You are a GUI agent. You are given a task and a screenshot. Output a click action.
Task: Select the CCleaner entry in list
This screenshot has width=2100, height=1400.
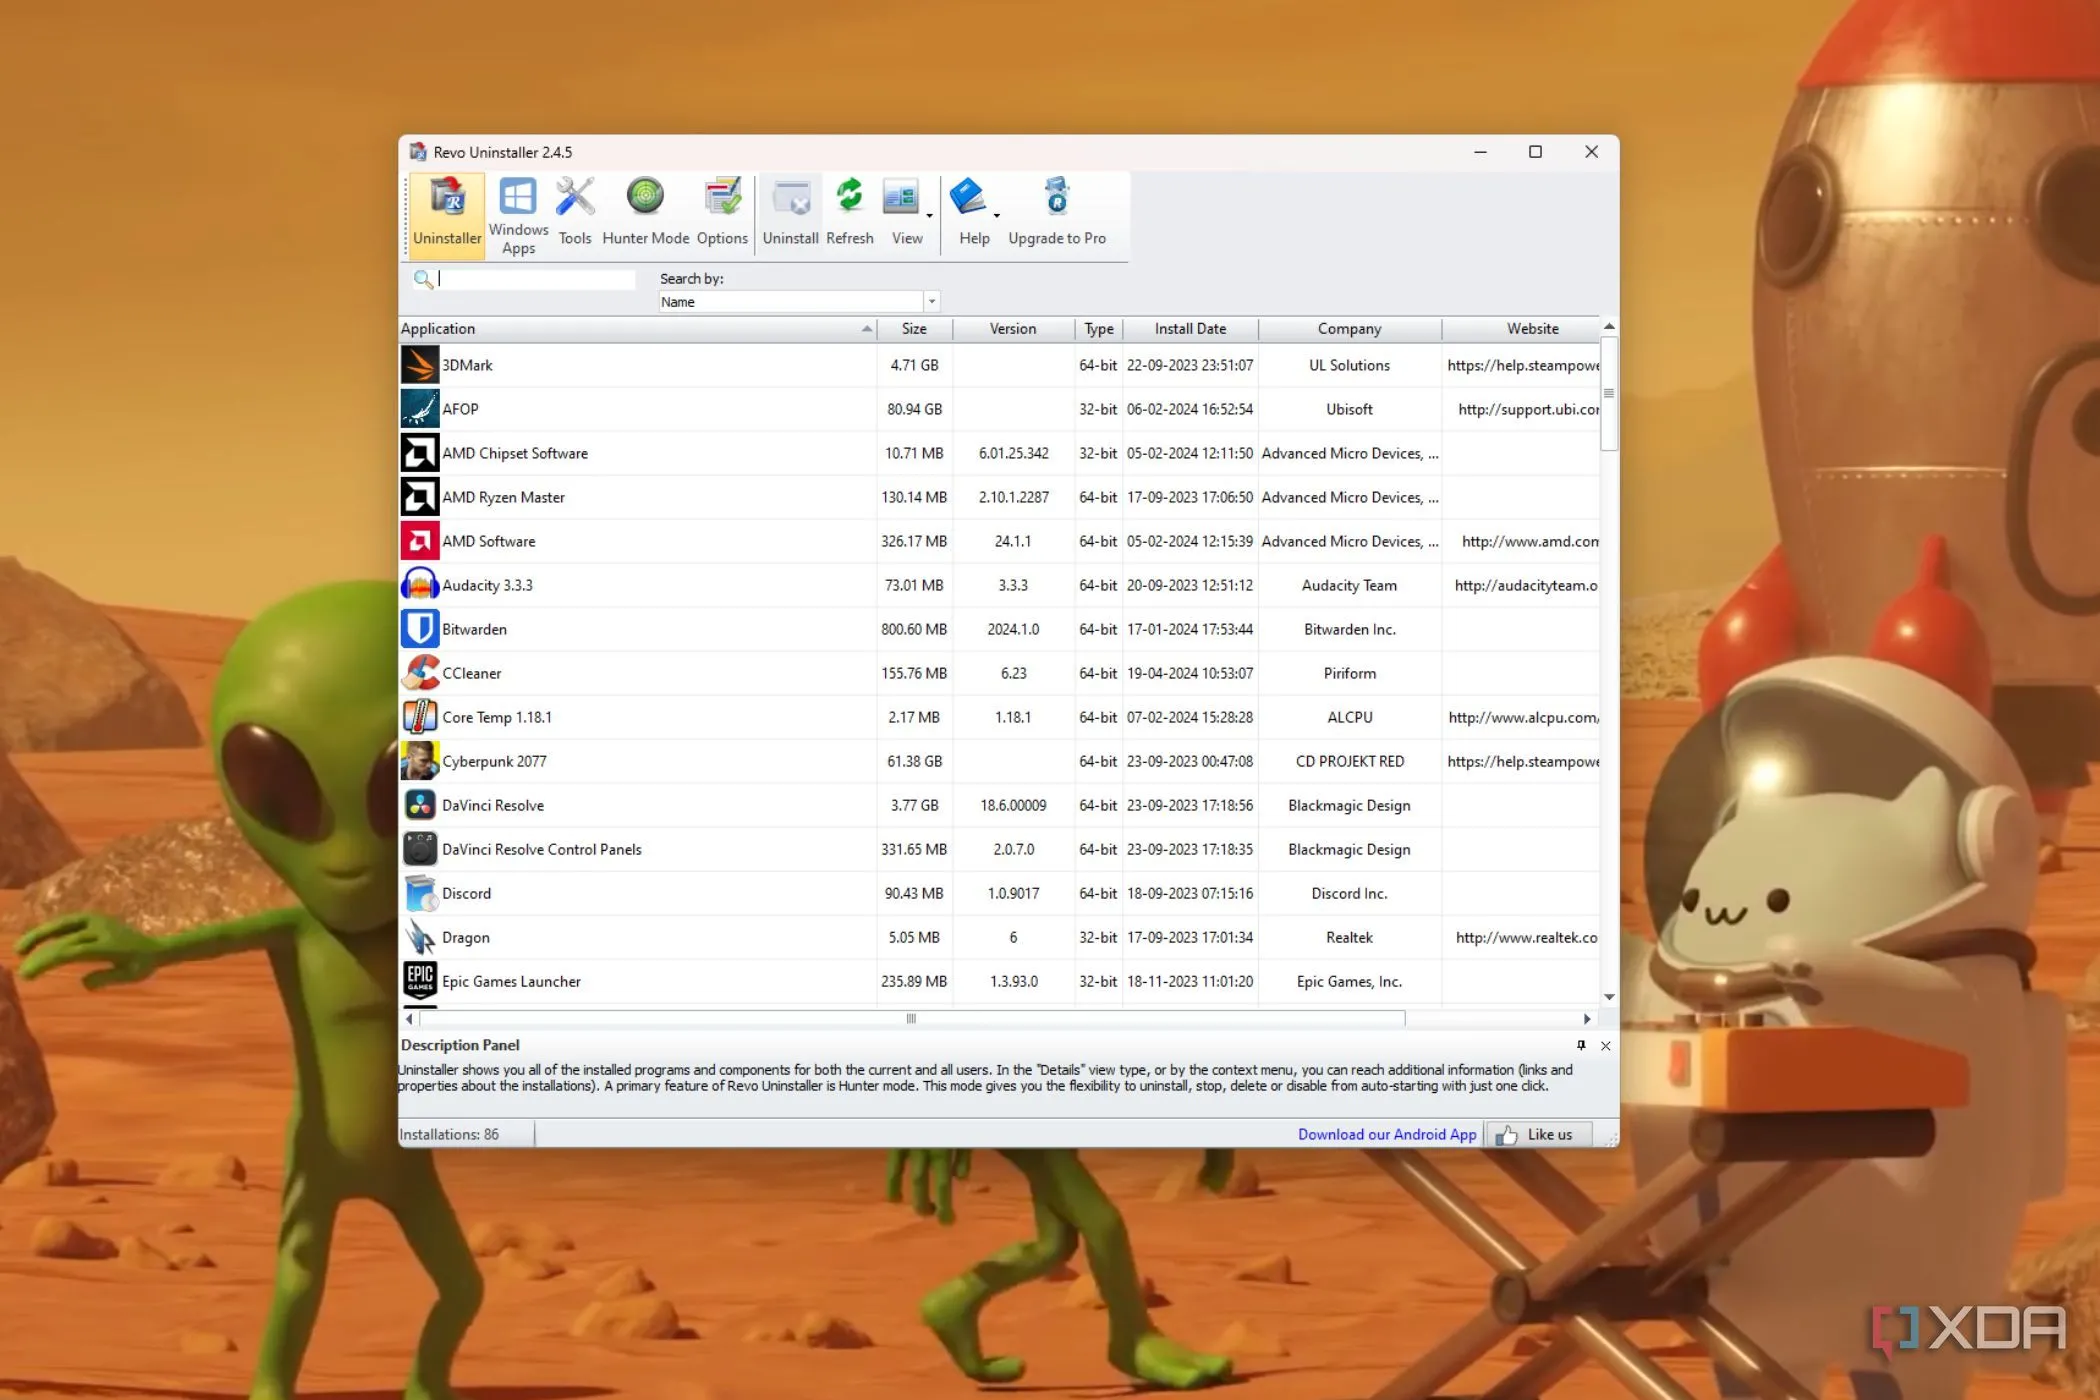[472, 673]
